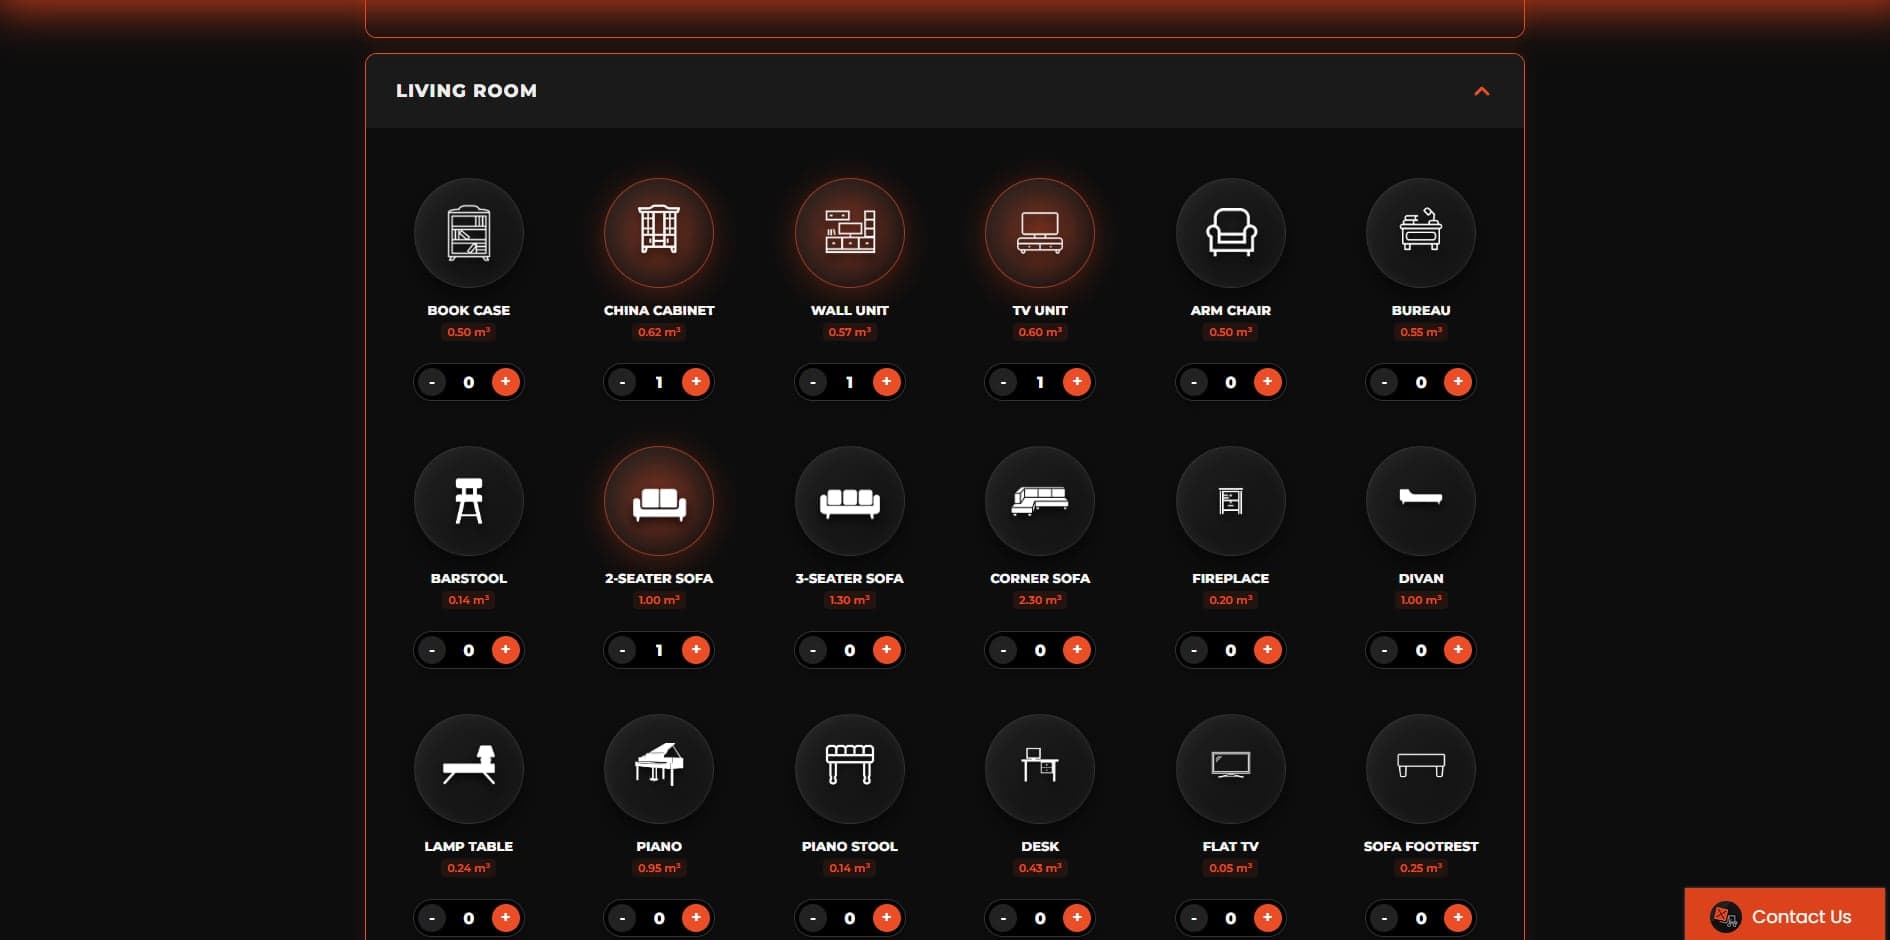Click the Piano Stool icon
Screen dimensions: 1890x940
pos(849,769)
